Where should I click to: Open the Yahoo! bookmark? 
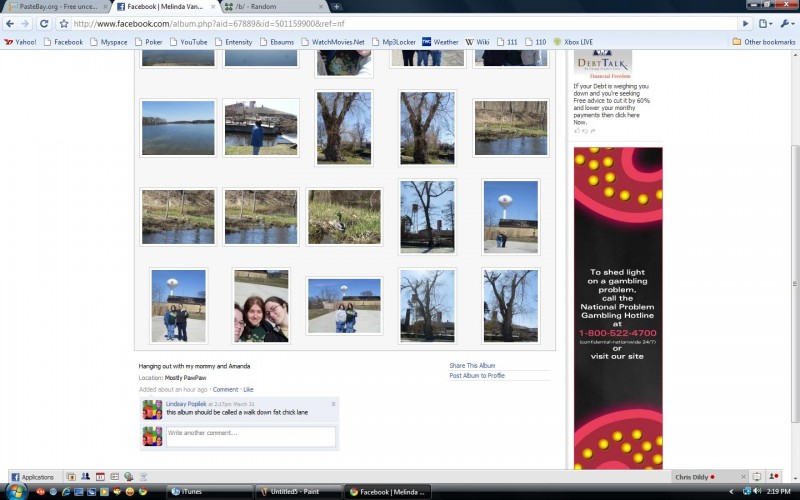point(20,42)
